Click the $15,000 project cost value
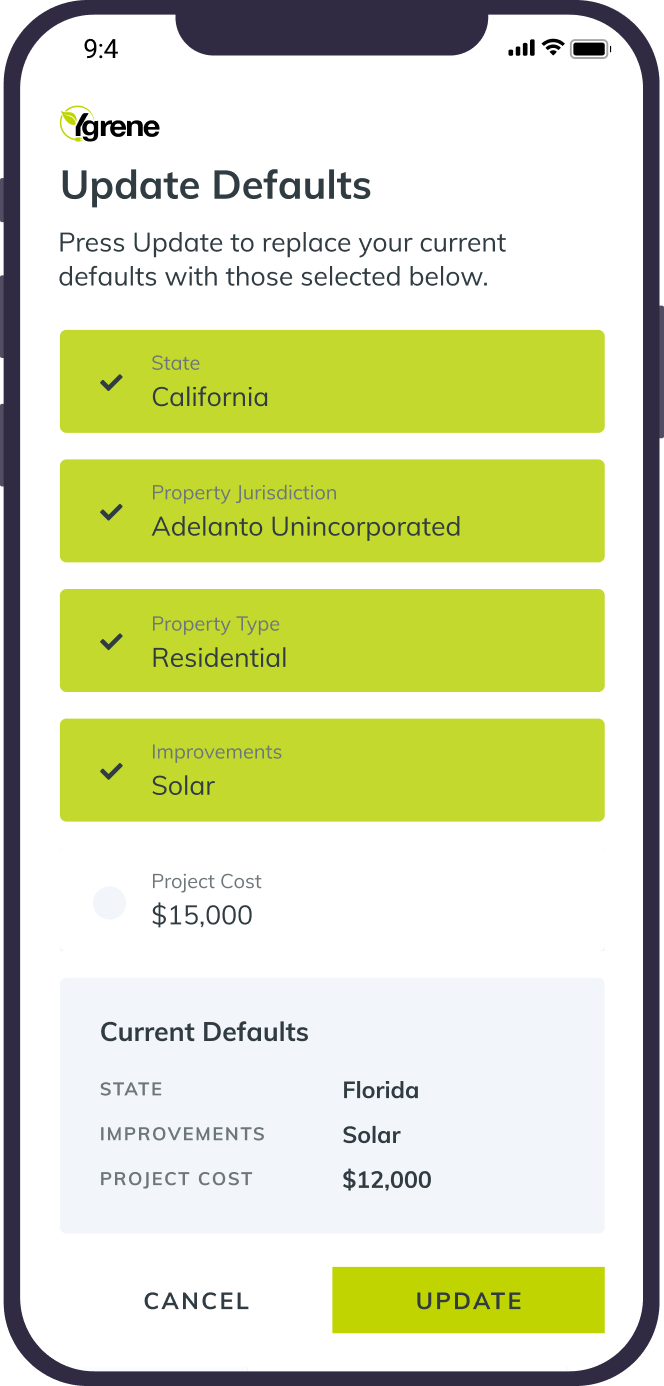This screenshot has width=664, height=1386. (x=202, y=915)
